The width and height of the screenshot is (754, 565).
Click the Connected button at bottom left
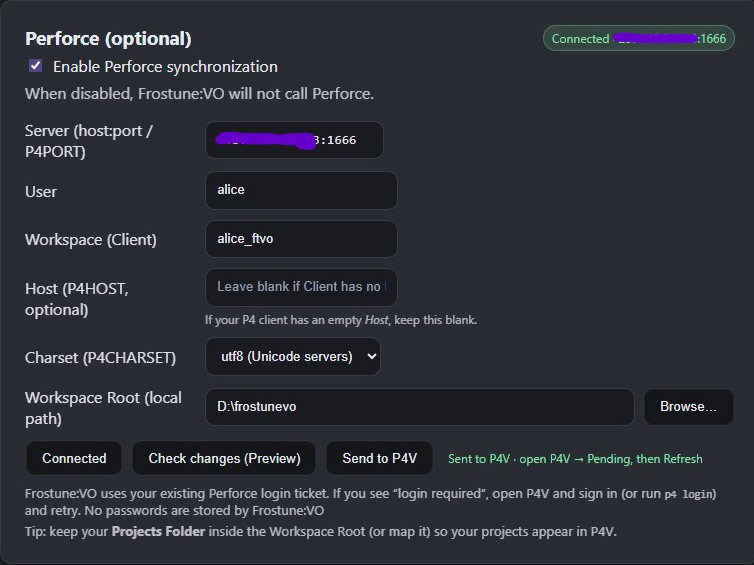tap(74, 458)
